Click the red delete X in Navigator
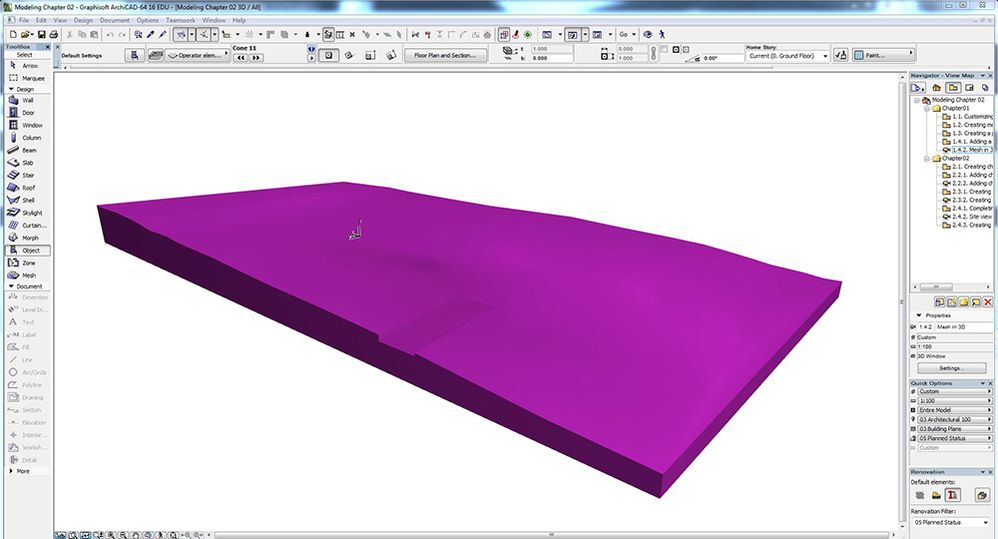The width and height of the screenshot is (998, 539). click(x=988, y=302)
